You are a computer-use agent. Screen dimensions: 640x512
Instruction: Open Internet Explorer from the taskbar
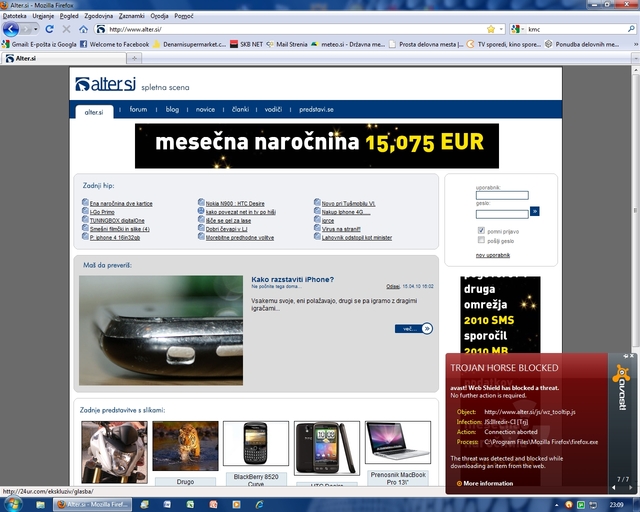click(x=259, y=505)
